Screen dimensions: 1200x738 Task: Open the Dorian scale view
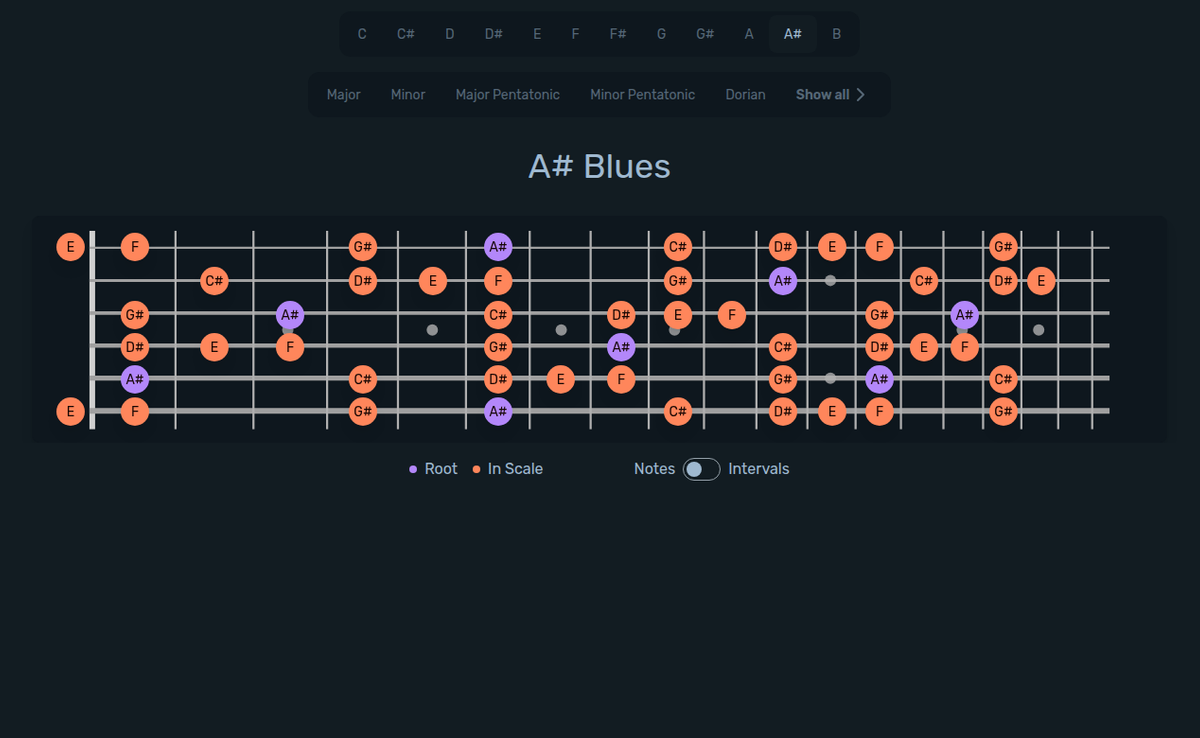click(x=745, y=94)
